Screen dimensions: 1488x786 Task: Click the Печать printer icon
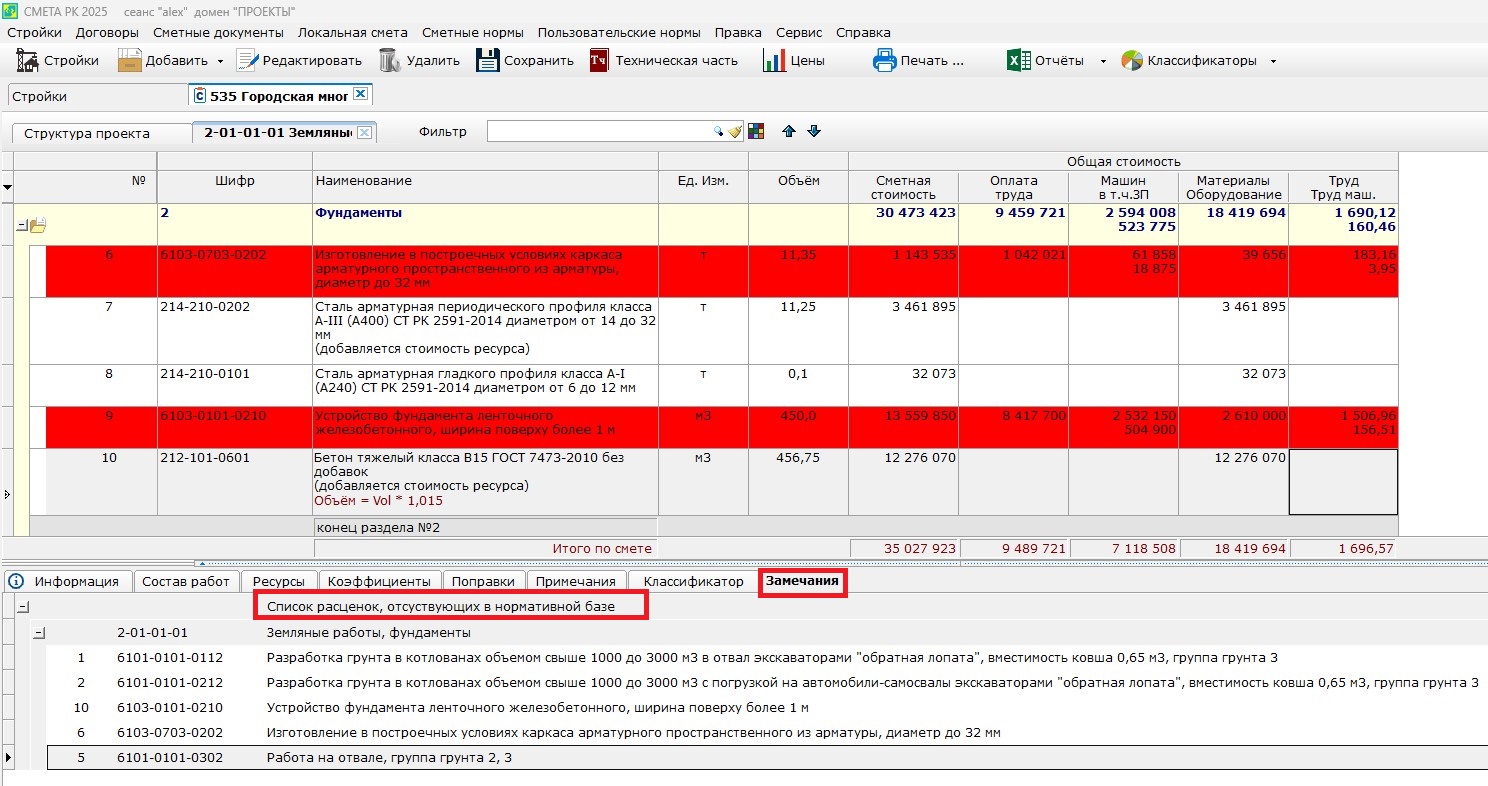tap(884, 61)
